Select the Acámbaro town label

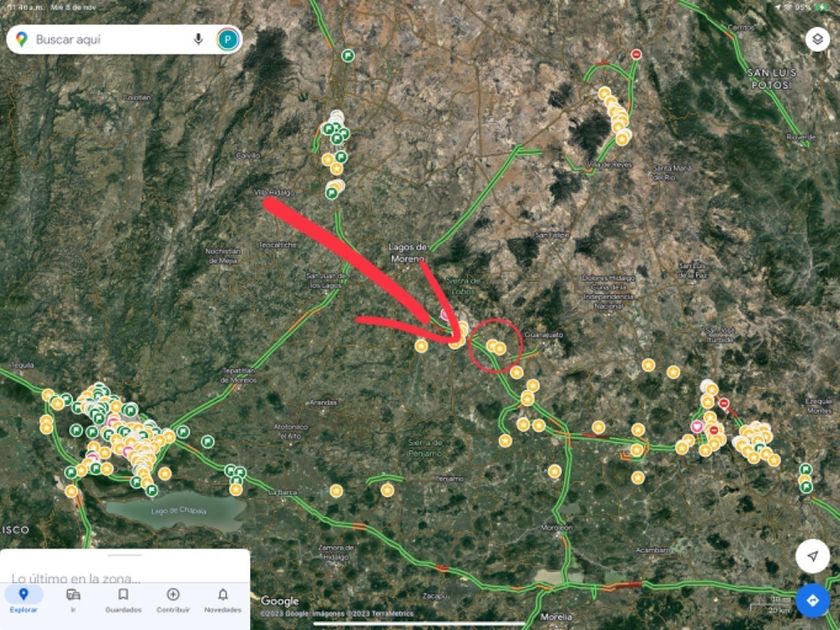(653, 550)
